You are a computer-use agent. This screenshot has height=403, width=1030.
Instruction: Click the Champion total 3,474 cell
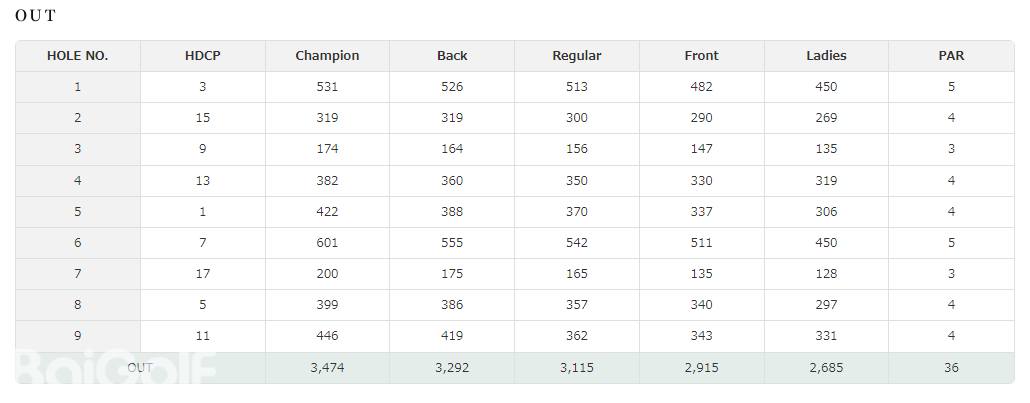(327, 368)
